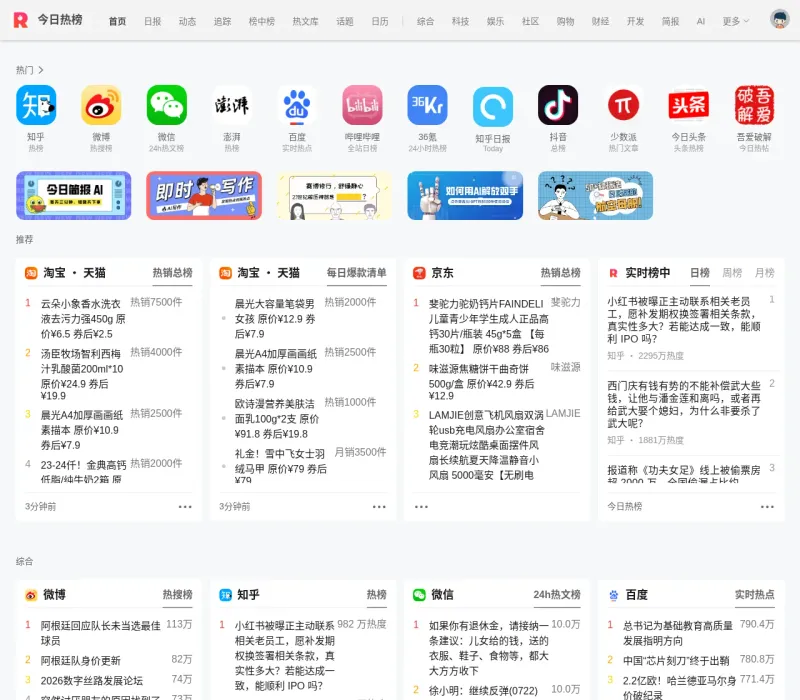Click the 微博 card eye logo
Image resolution: width=800 pixels, height=700 pixels.
[x=31, y=595]
